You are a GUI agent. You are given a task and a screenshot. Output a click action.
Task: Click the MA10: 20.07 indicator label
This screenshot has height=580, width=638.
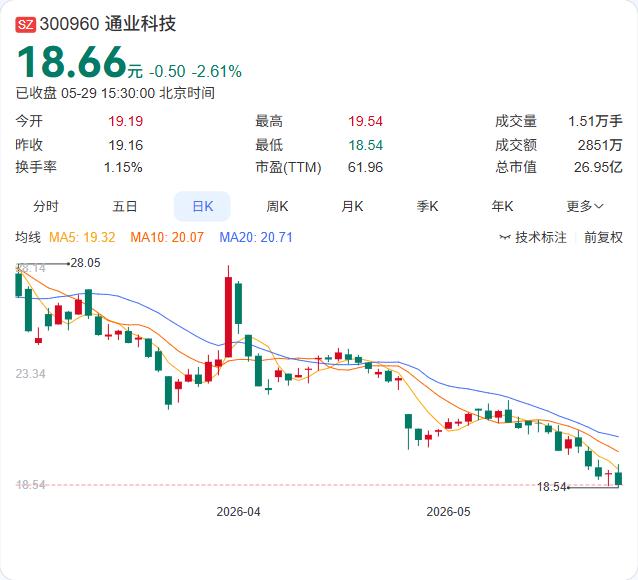coord(167,237)
